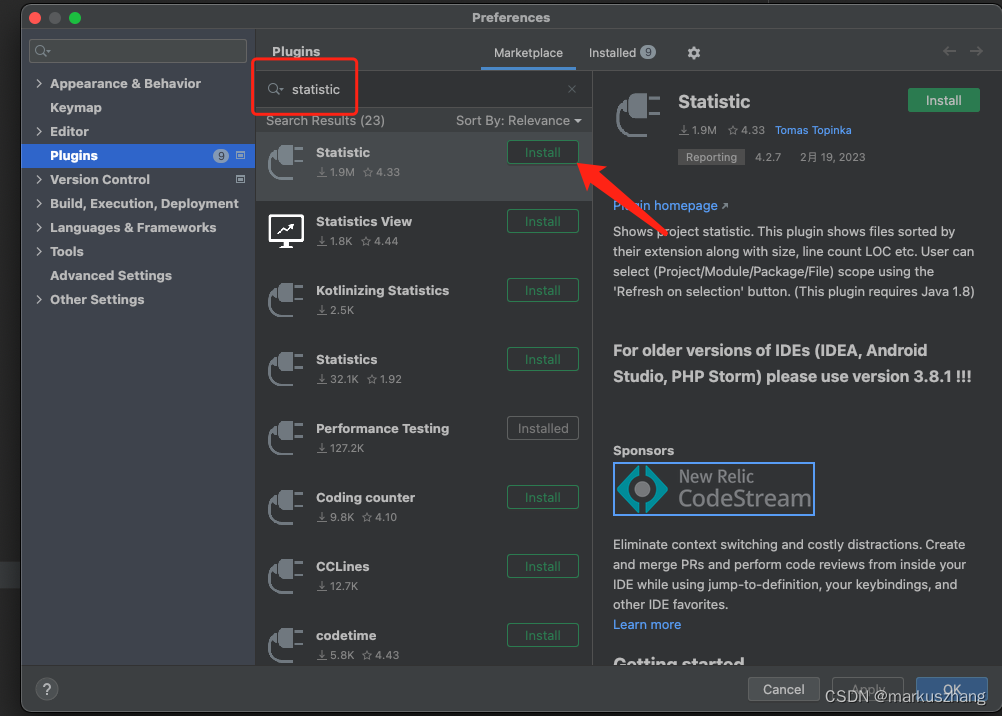Select the Statistics View result row title
This screenshot has height=716, width=1002.
(364, 222)
